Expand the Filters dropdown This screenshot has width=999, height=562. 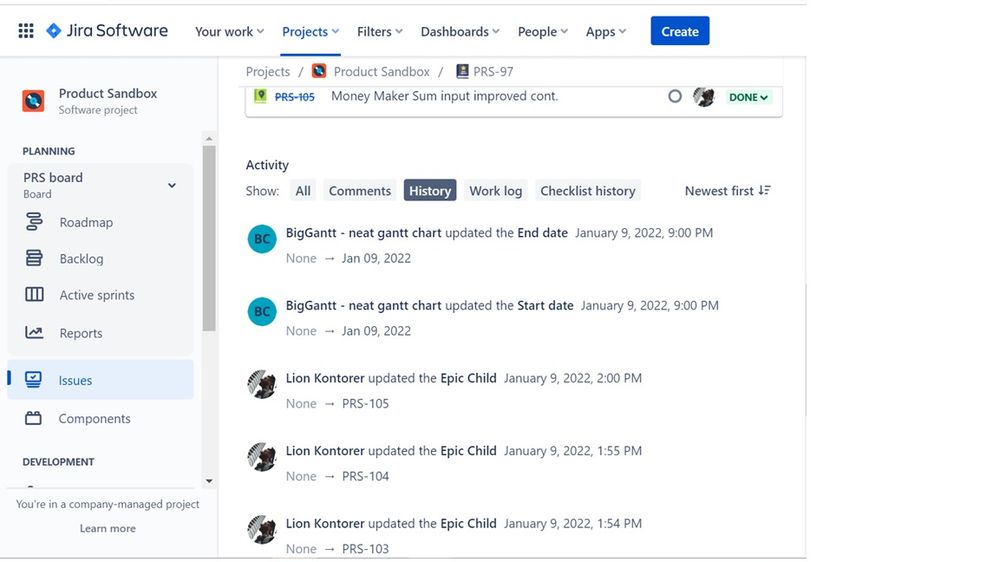pos(380,31)
